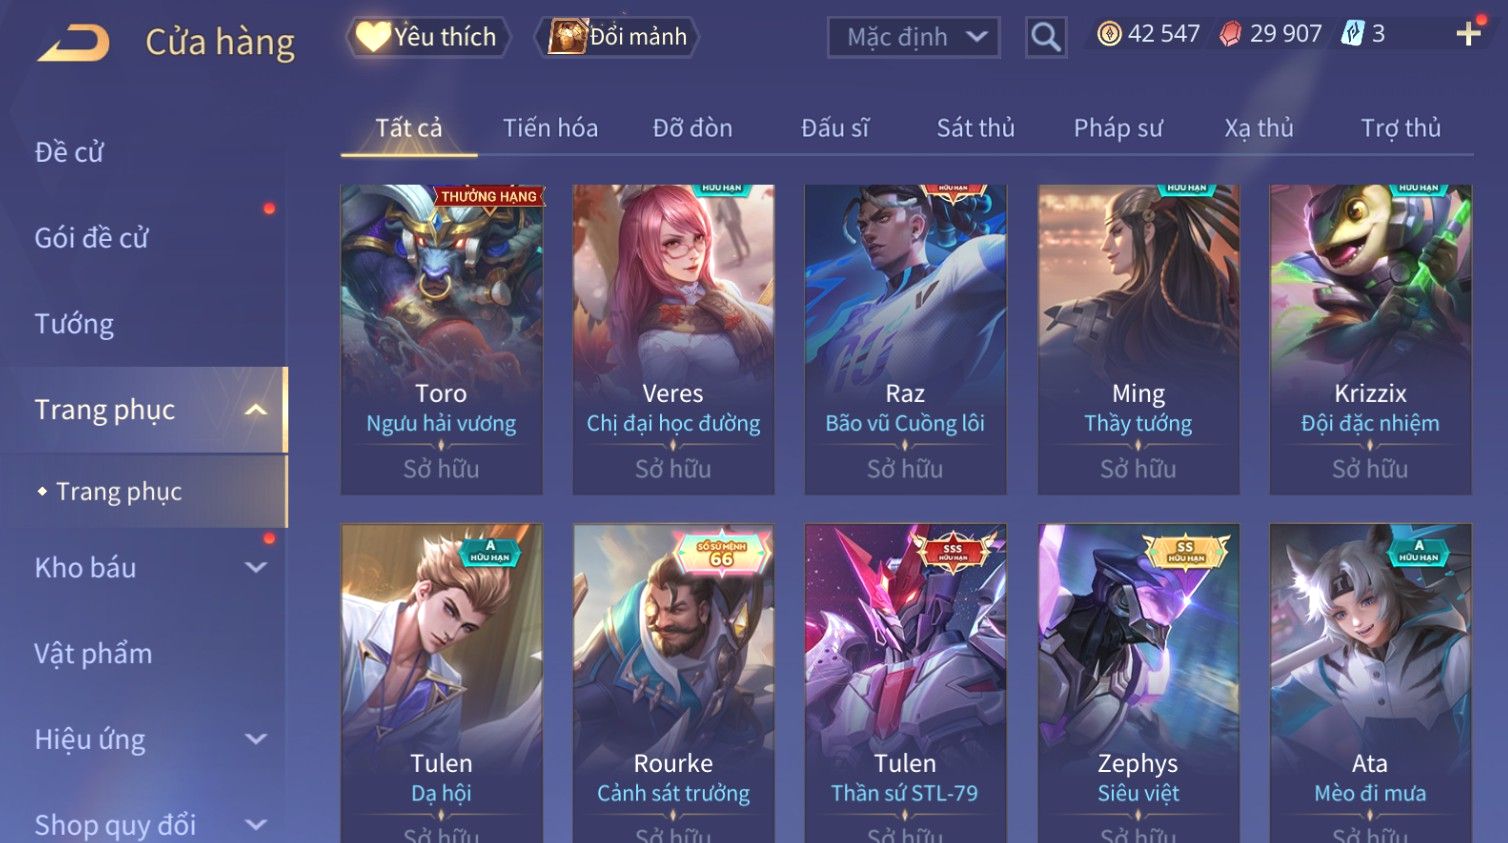Go to Gói đề cử section

91,238
